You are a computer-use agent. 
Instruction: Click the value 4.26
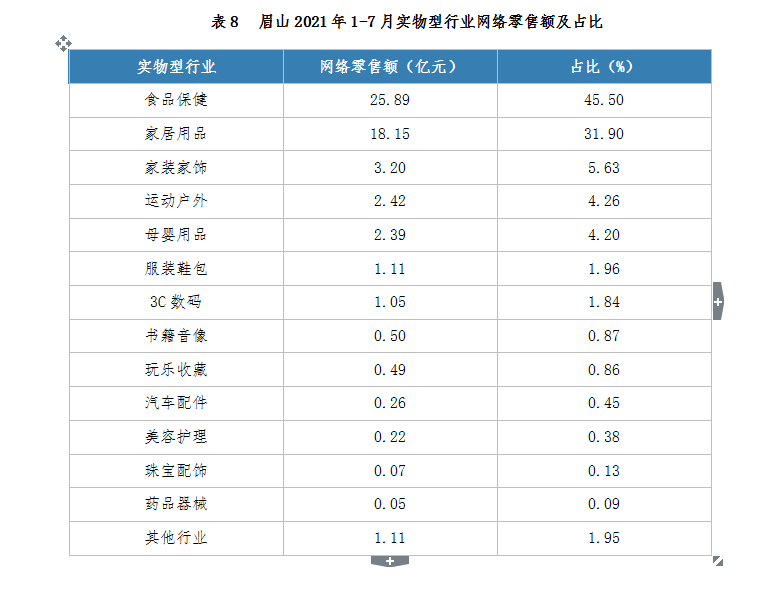(x=604, y=201)
